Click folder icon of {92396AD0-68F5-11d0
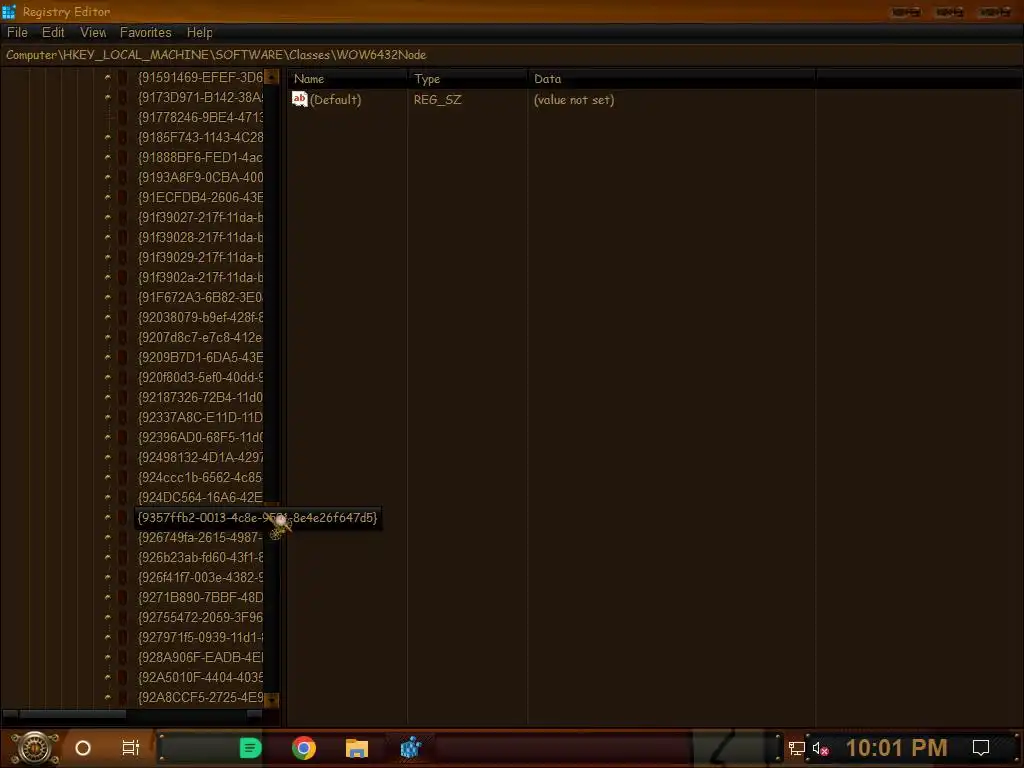1024x768 pixels. click(x=123, y=438)
